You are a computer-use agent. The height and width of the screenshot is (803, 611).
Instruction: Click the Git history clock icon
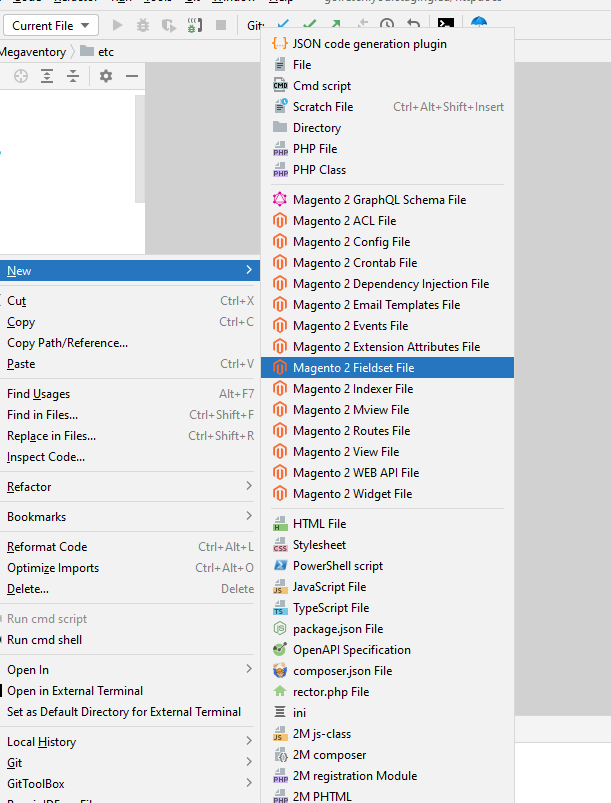pyautogui.click(x=387, y=24)
